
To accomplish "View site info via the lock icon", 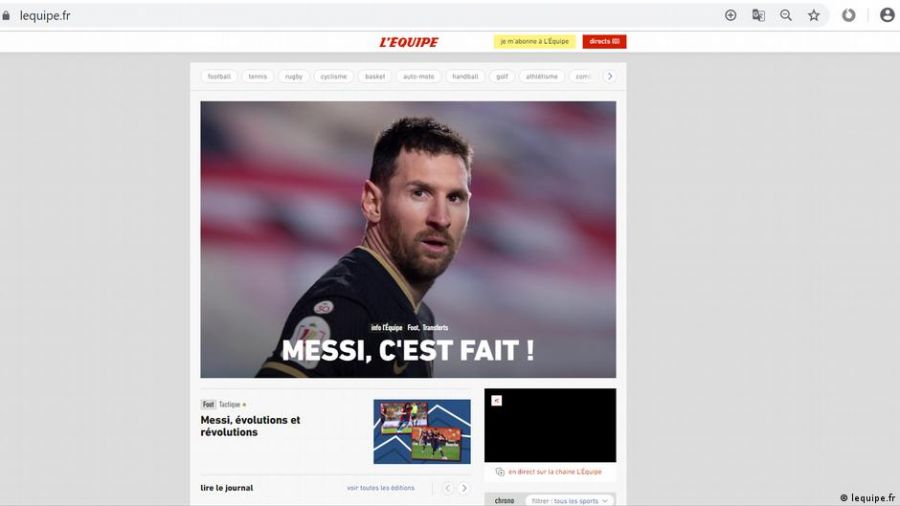I will click(x=6, y=15).
